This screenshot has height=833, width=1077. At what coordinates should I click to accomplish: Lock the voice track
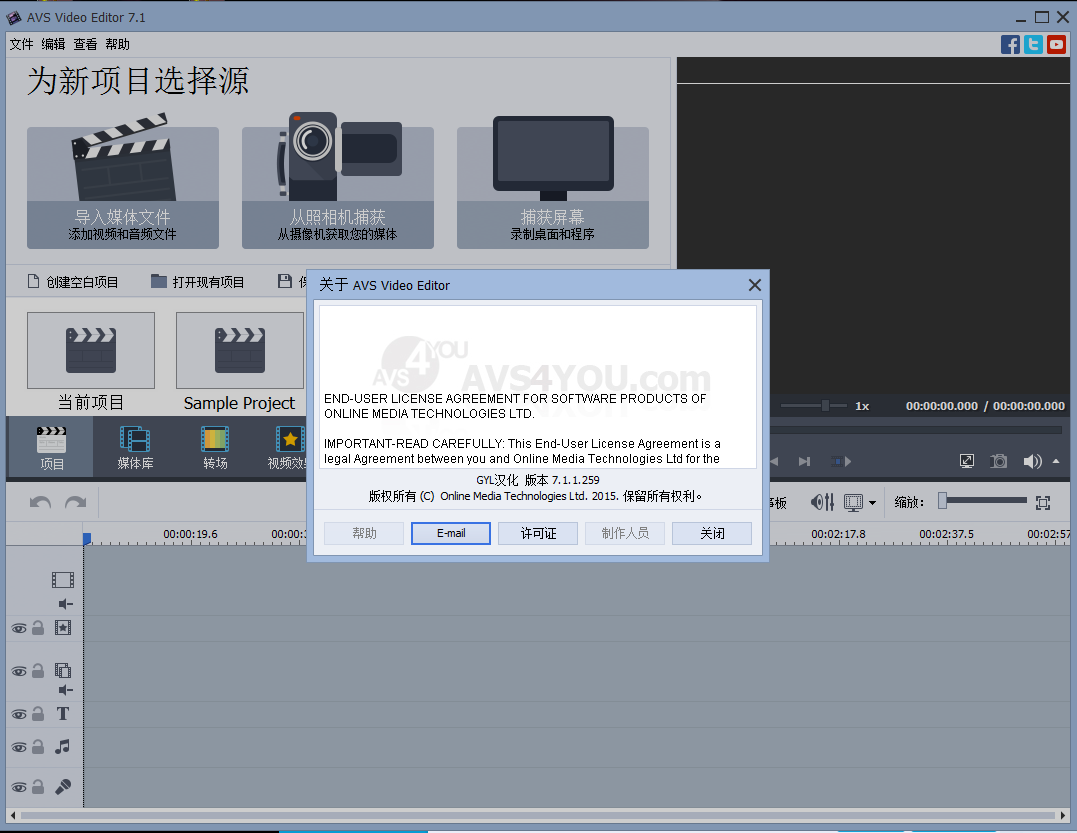pos(38,786)
